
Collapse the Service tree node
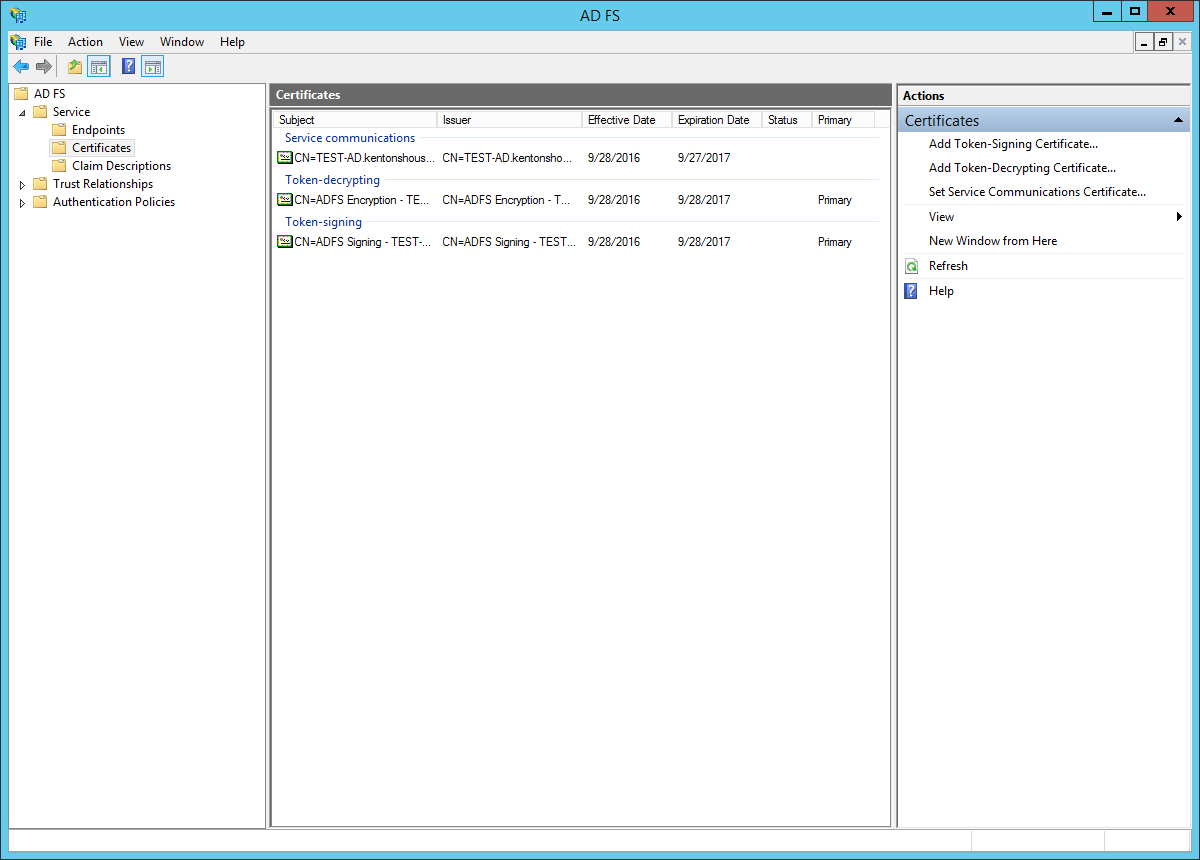23,113
